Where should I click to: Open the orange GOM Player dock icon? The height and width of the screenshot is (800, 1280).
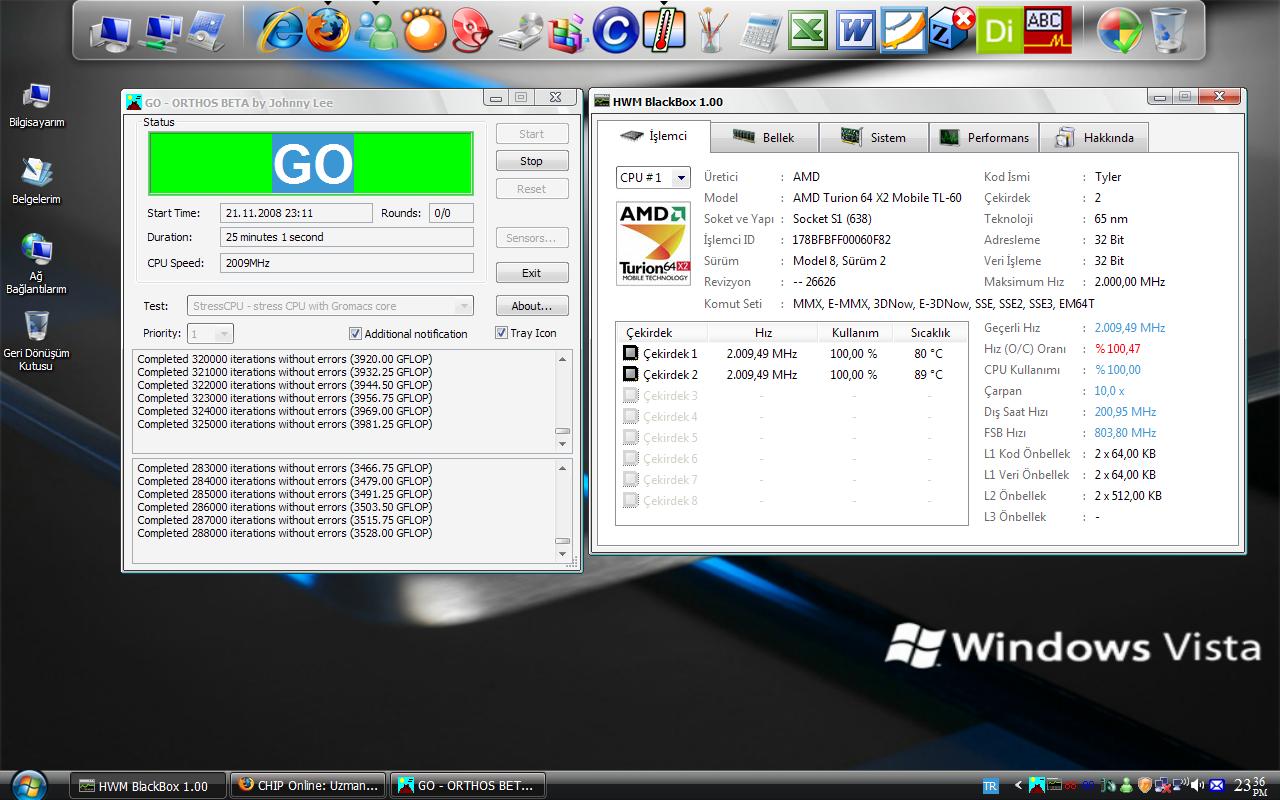pos(424,30)
